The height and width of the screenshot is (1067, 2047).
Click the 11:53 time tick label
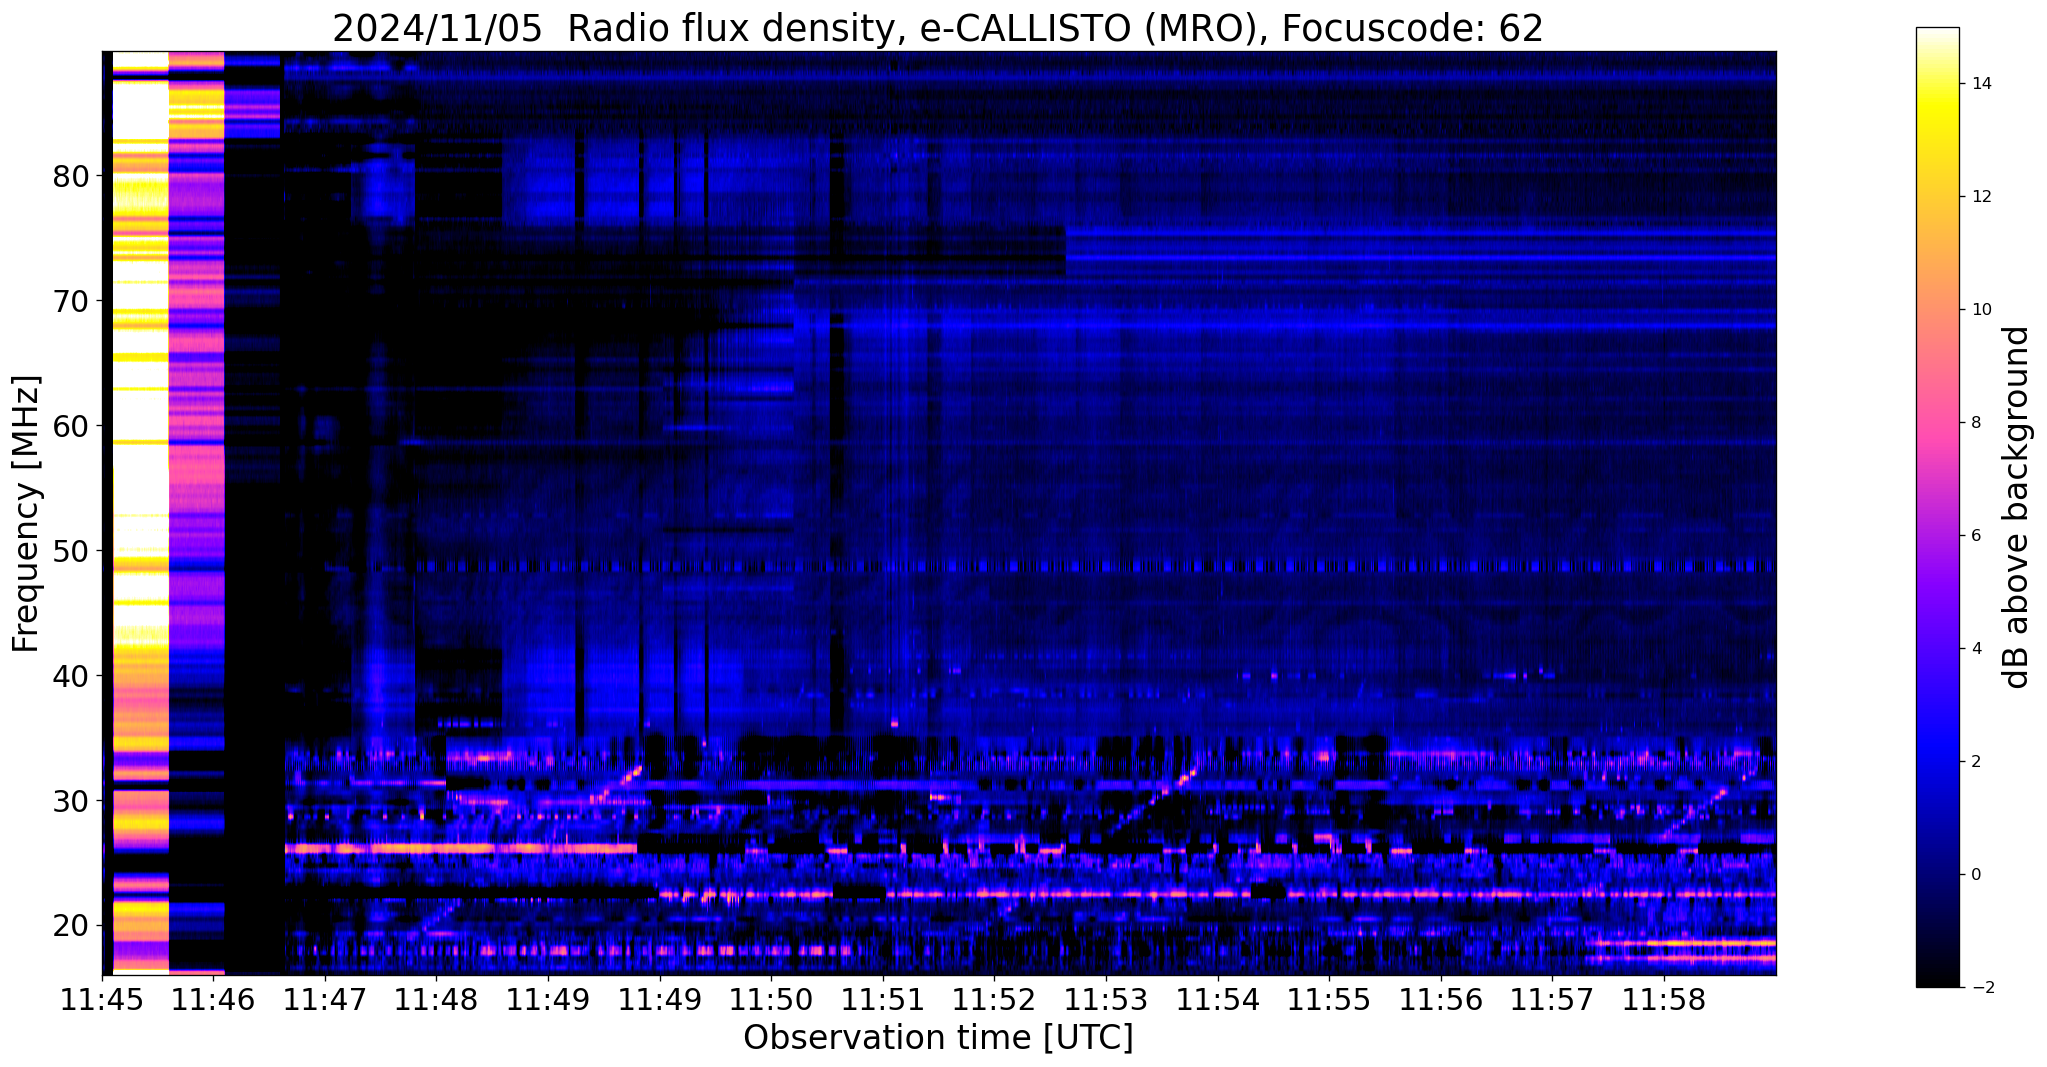(x=1106, y=1000)
